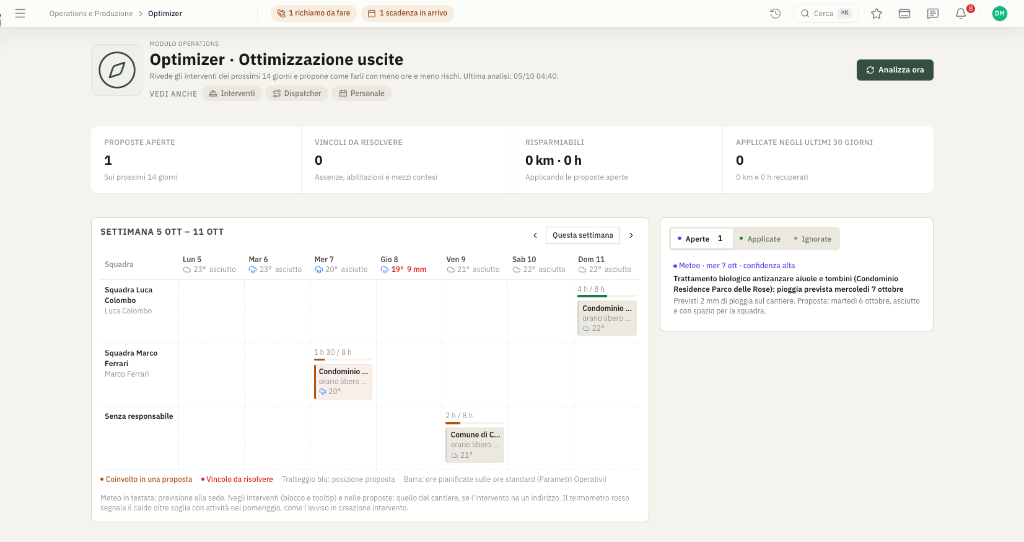This screenshot has width=1024, height=542.
Task: Open the hamburger navigation menu
Action: (x=20, y=13)
